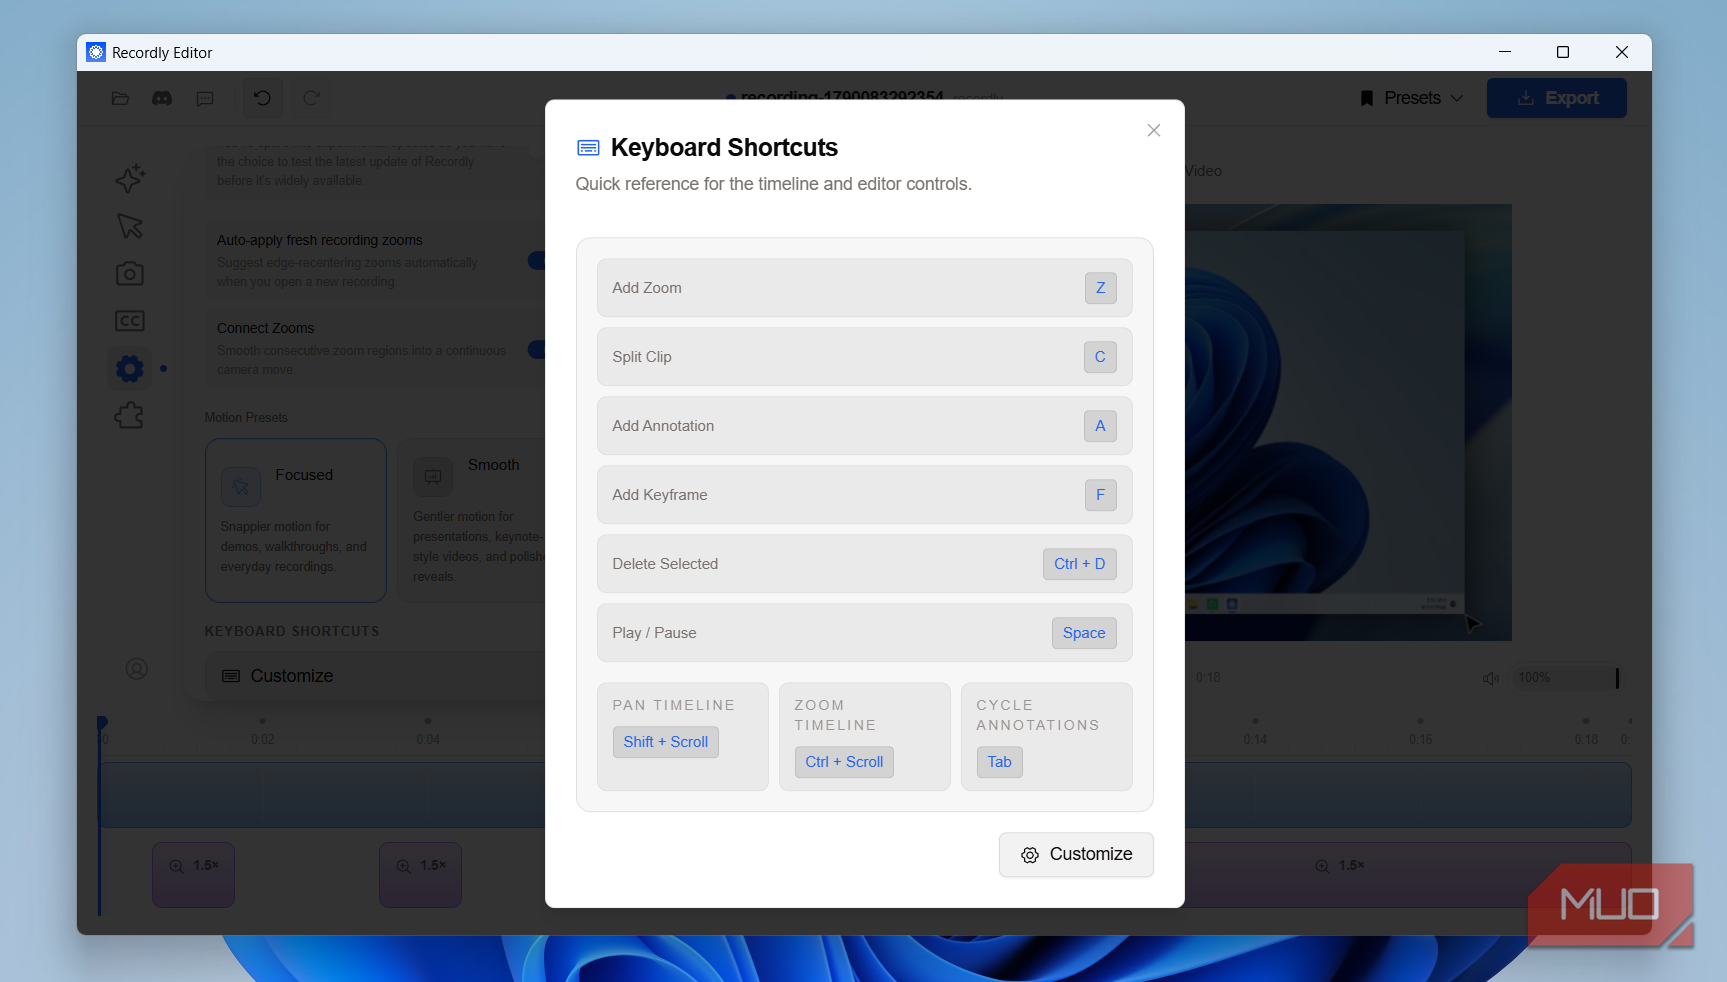The height and width of the screenshot is (982, 1727).
Task: Click the second 1.5× zoom region on the timeline
Action: pyautogui.click(x=420, y=875)
